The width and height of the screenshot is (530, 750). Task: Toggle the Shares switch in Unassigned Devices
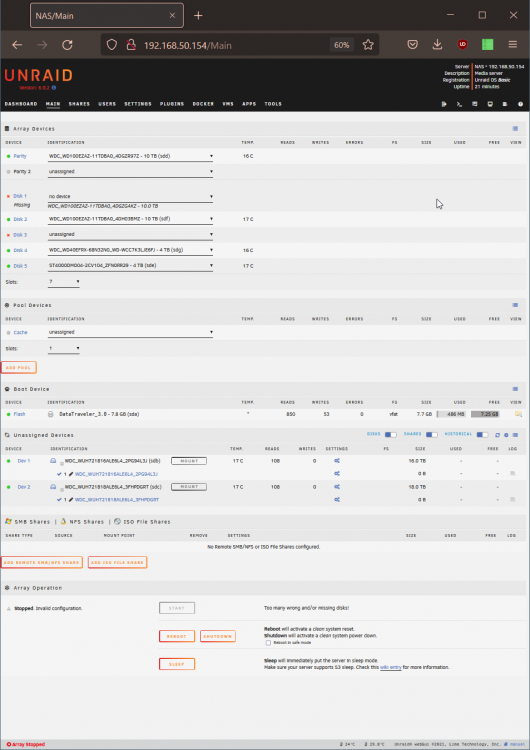[x=432, y=435]
